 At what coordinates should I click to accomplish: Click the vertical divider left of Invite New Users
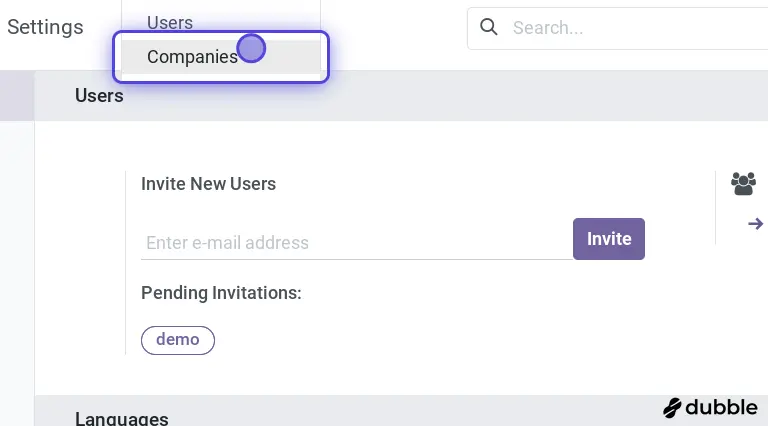tap(126, 262)
